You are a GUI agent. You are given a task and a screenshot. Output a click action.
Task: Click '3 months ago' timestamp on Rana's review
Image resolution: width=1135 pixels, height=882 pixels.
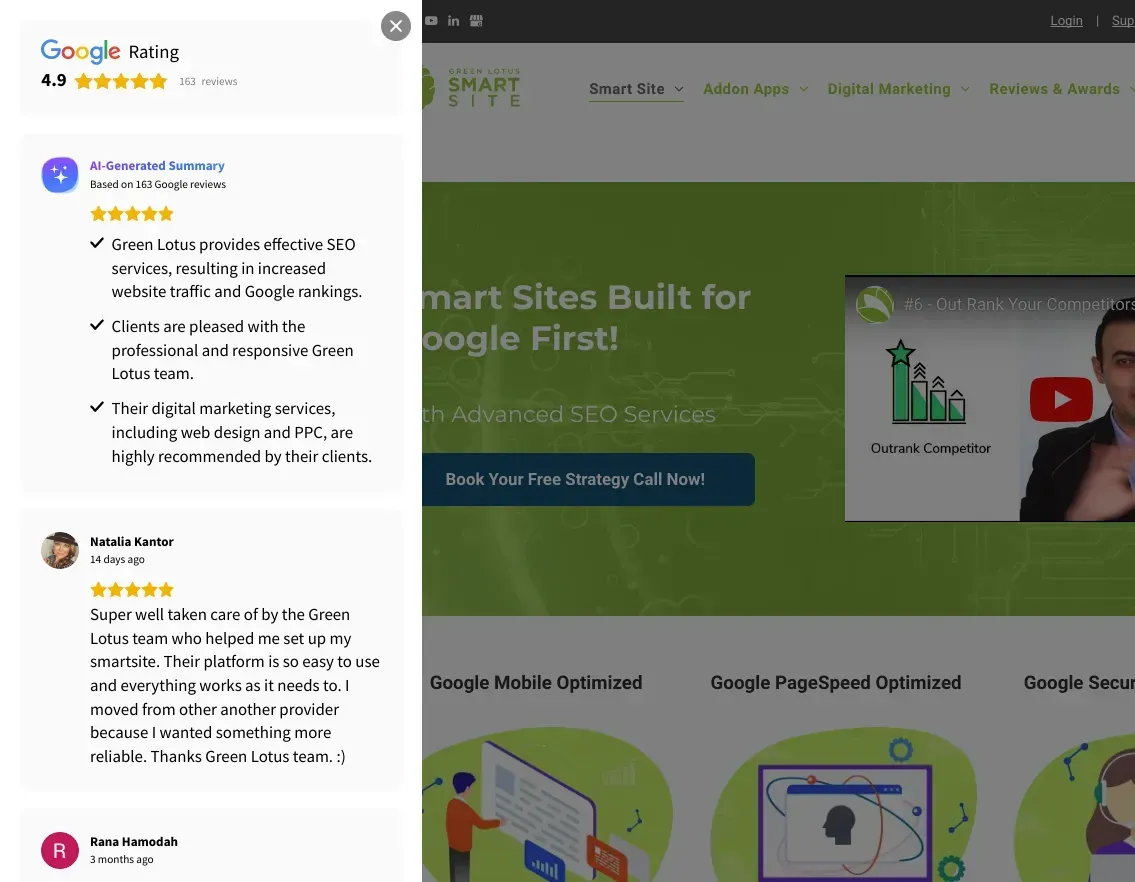pyautogui.click(x=122, y=859)
